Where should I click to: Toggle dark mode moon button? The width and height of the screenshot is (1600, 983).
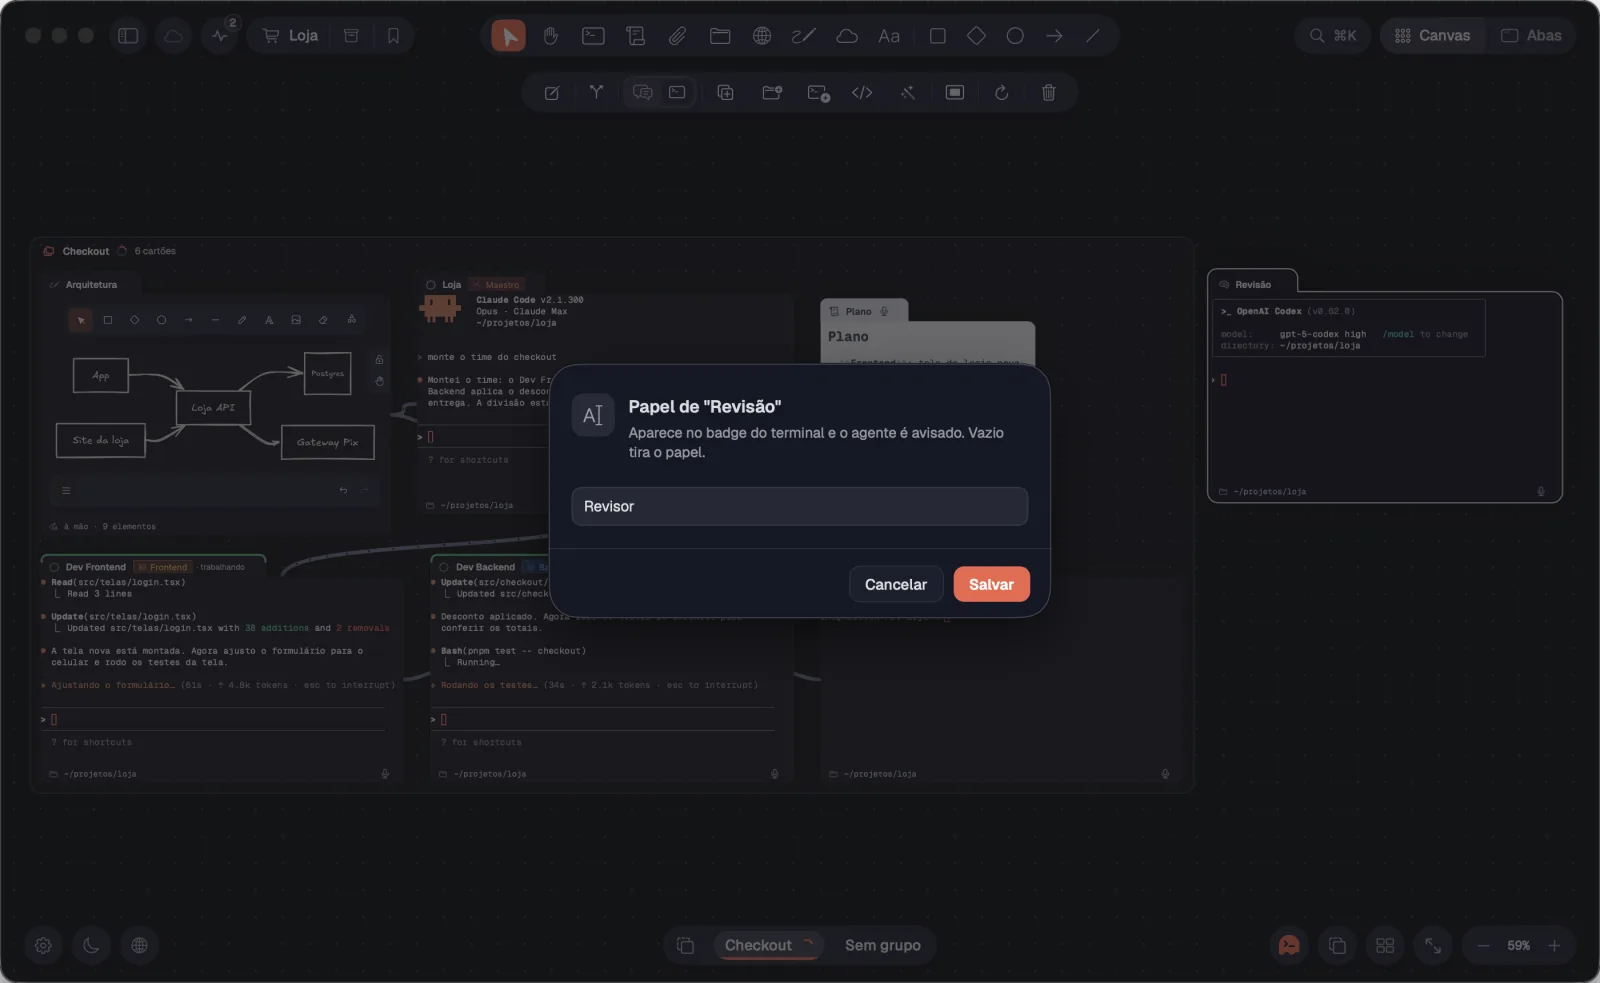(91, 945)
